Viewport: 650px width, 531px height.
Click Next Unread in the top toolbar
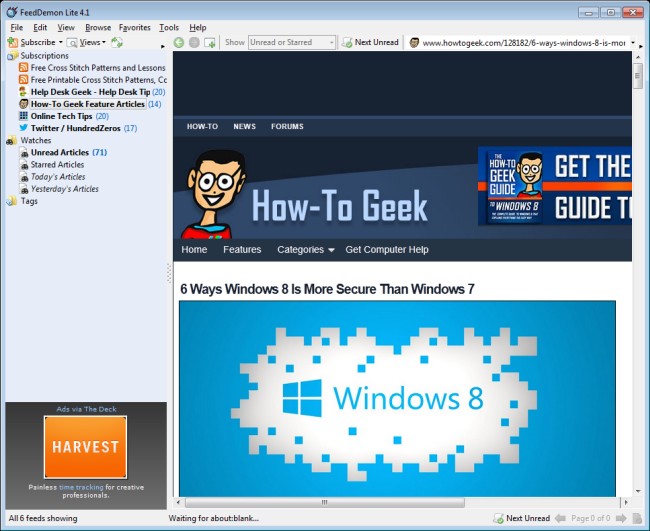coord(371,42)
